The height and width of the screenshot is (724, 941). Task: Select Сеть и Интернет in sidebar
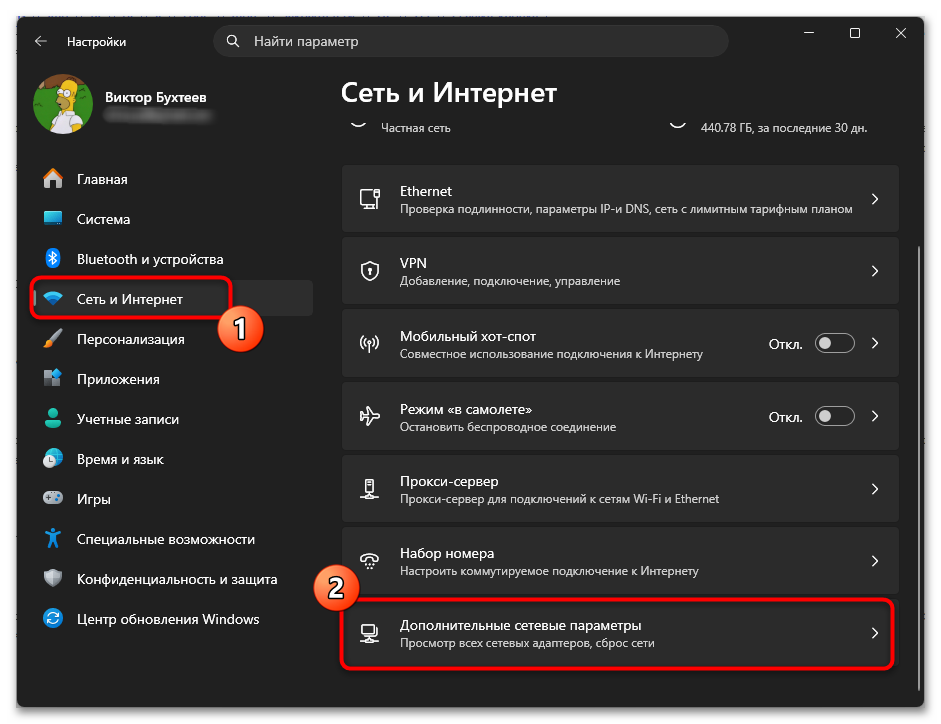(173, 298)
